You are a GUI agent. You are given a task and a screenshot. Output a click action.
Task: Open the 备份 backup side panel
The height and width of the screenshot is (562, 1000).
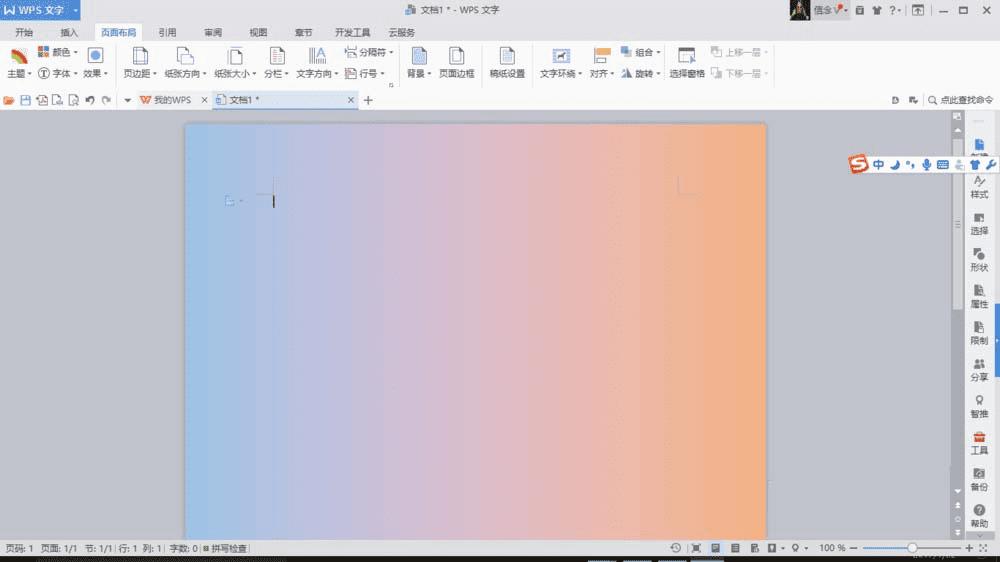pos(979,480)
